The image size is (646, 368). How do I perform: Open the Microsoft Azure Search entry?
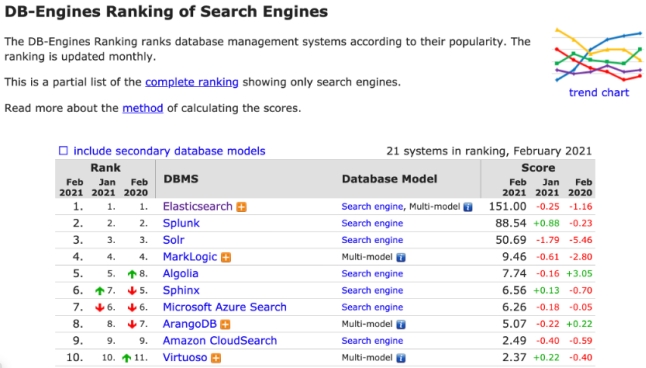coord(225,307)
